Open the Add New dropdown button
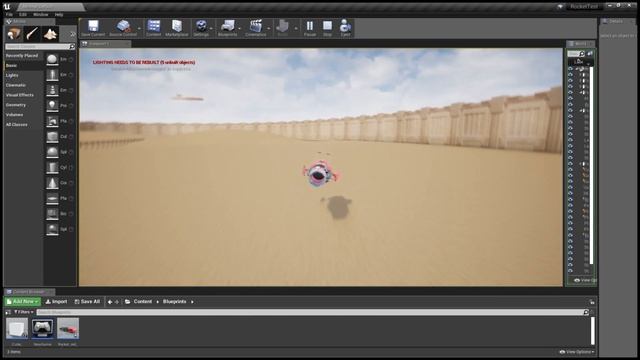Screen dimensions: 640x360 [22, 302]
